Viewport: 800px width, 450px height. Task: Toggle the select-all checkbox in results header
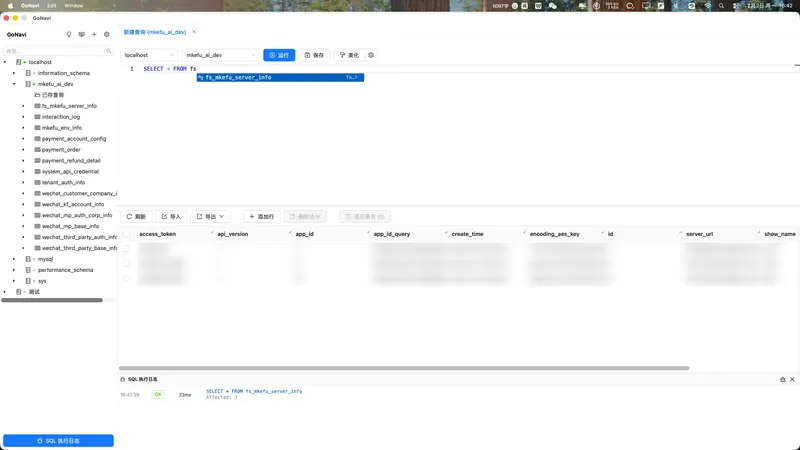click(126, 234)
